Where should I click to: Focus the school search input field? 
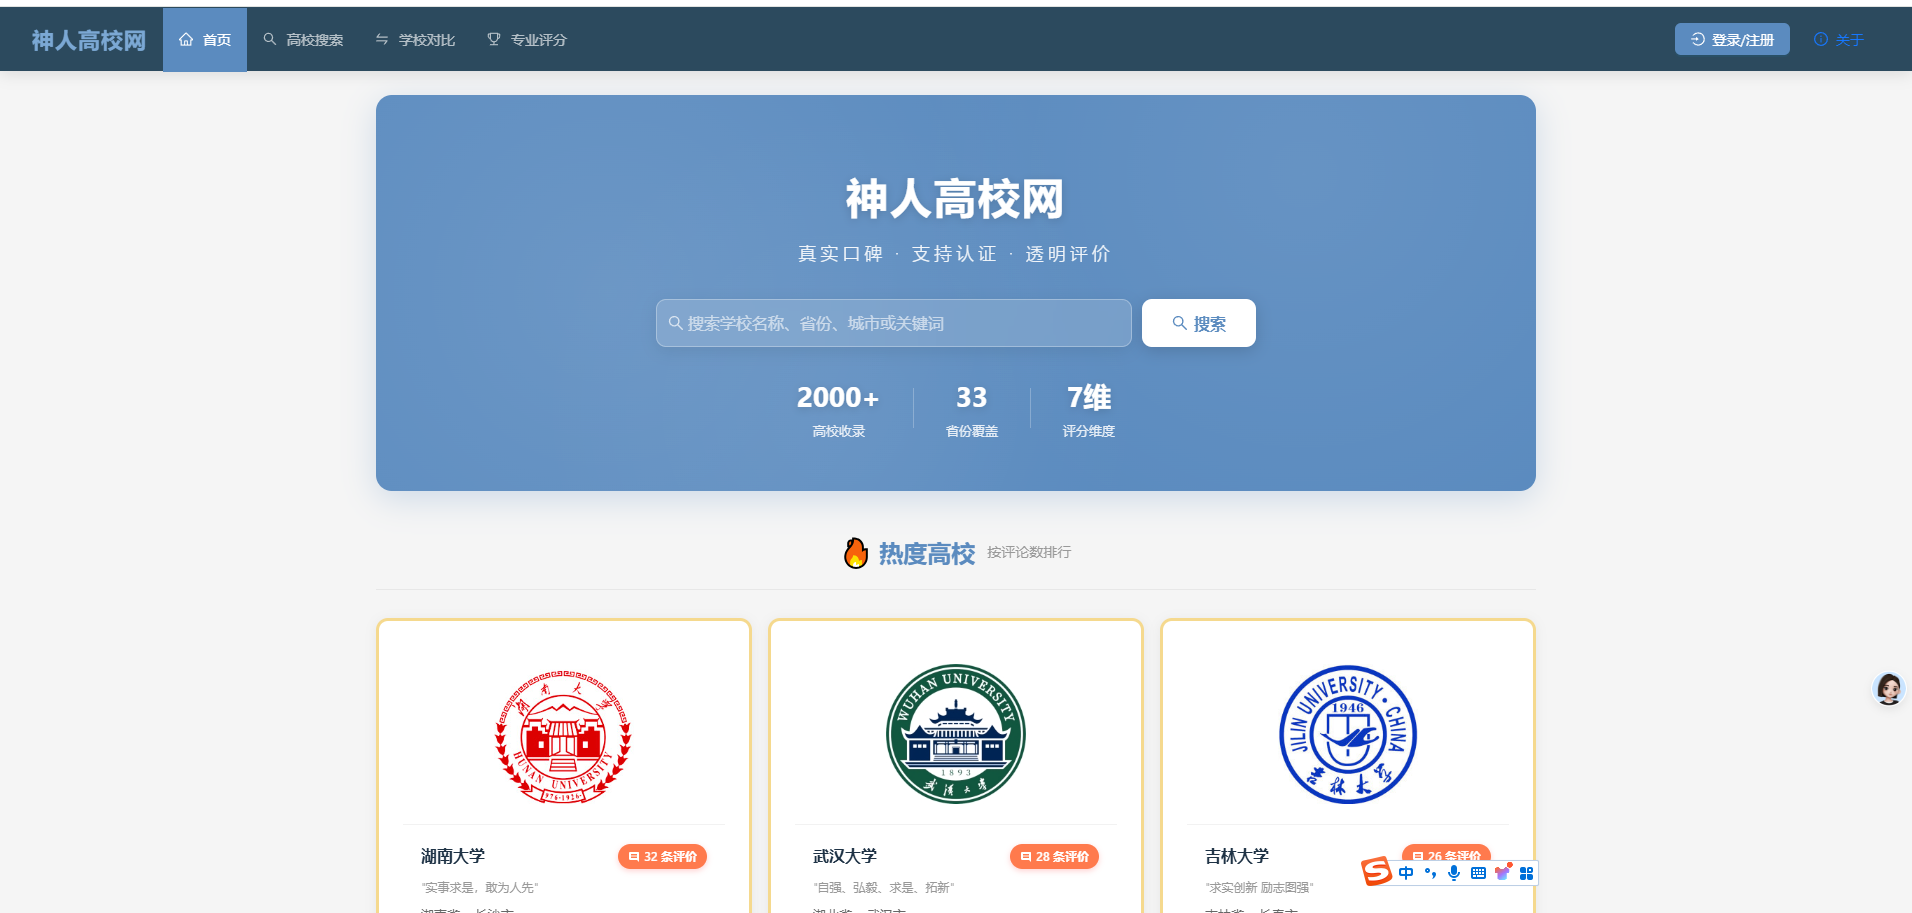[893, 323]
